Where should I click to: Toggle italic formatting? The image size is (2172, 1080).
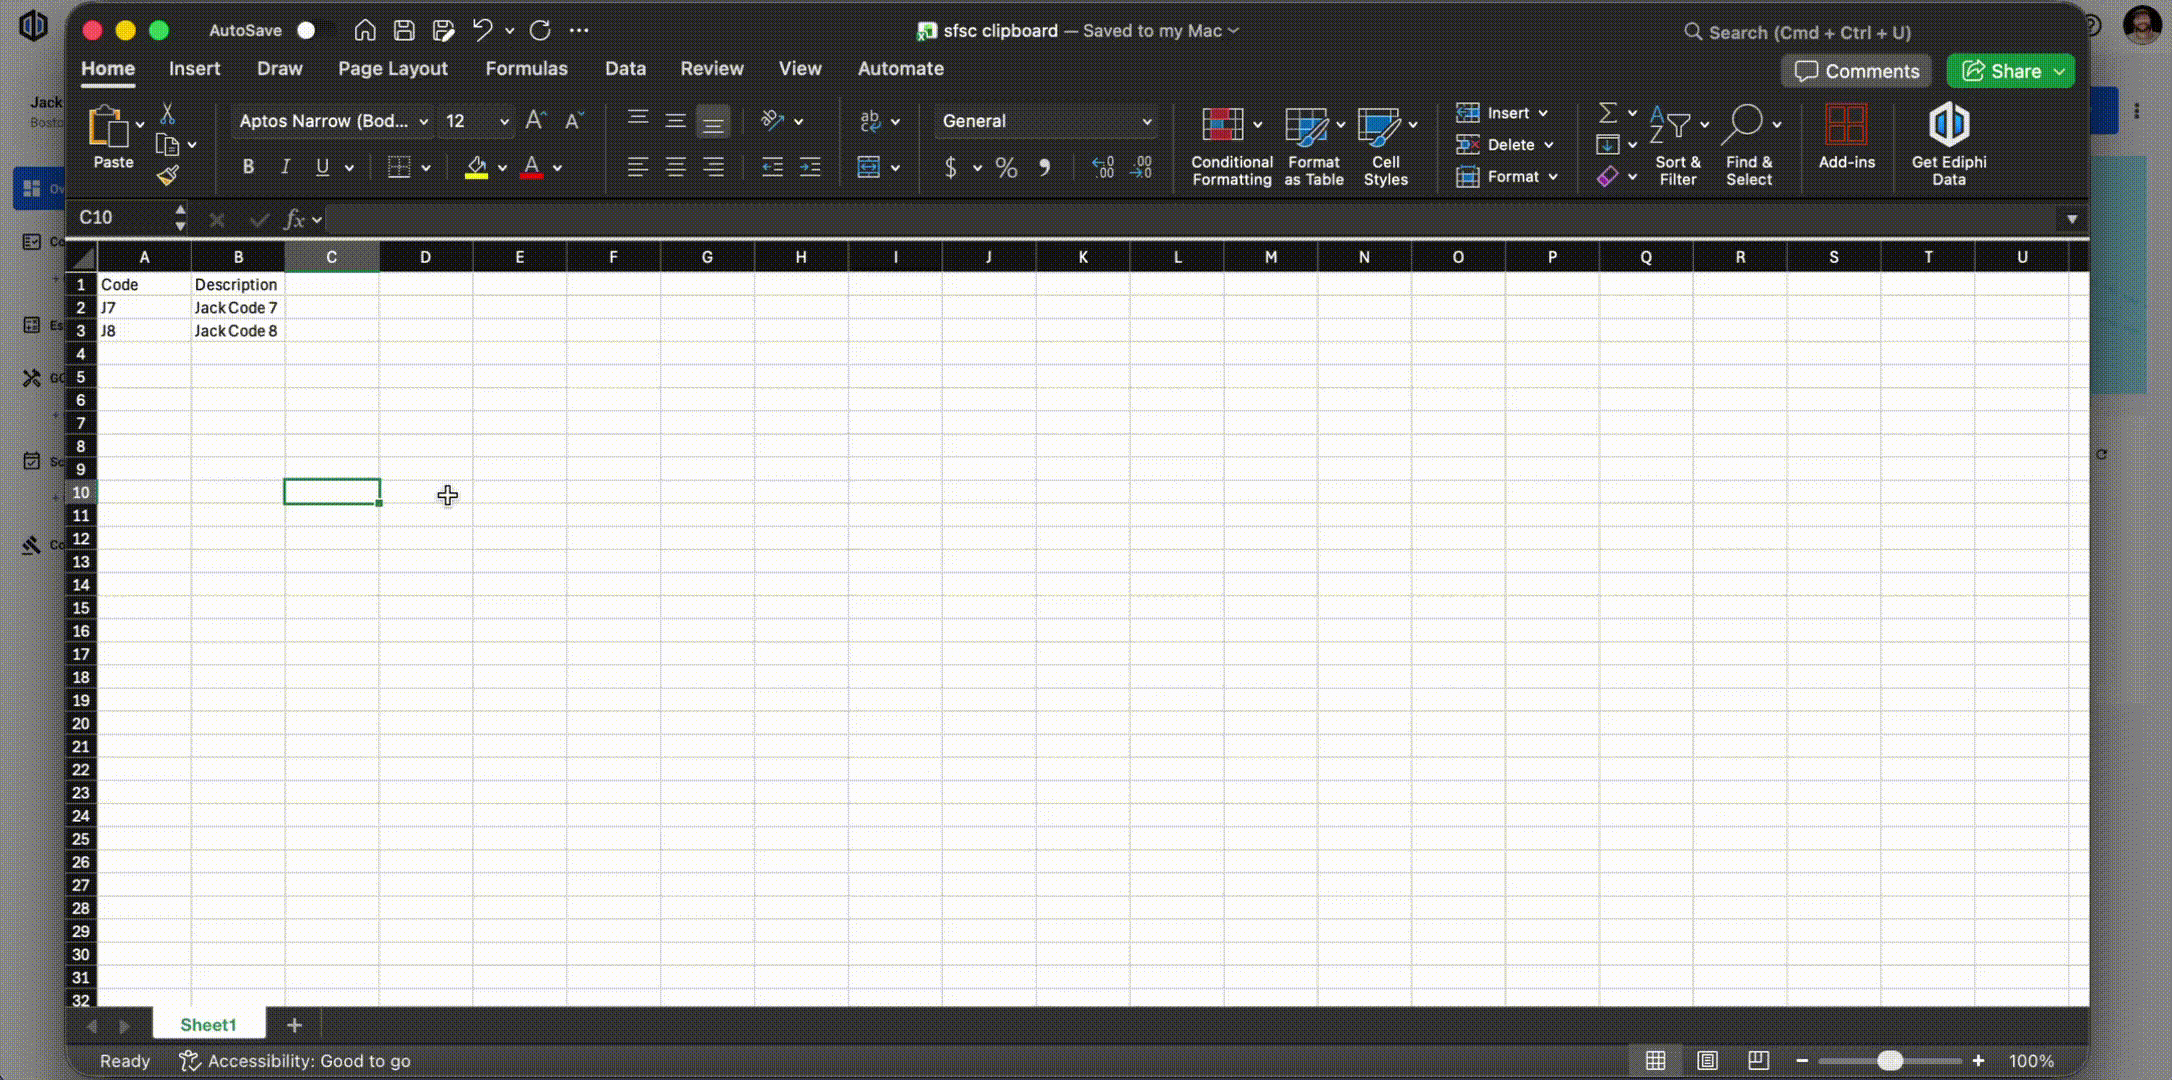285,167
